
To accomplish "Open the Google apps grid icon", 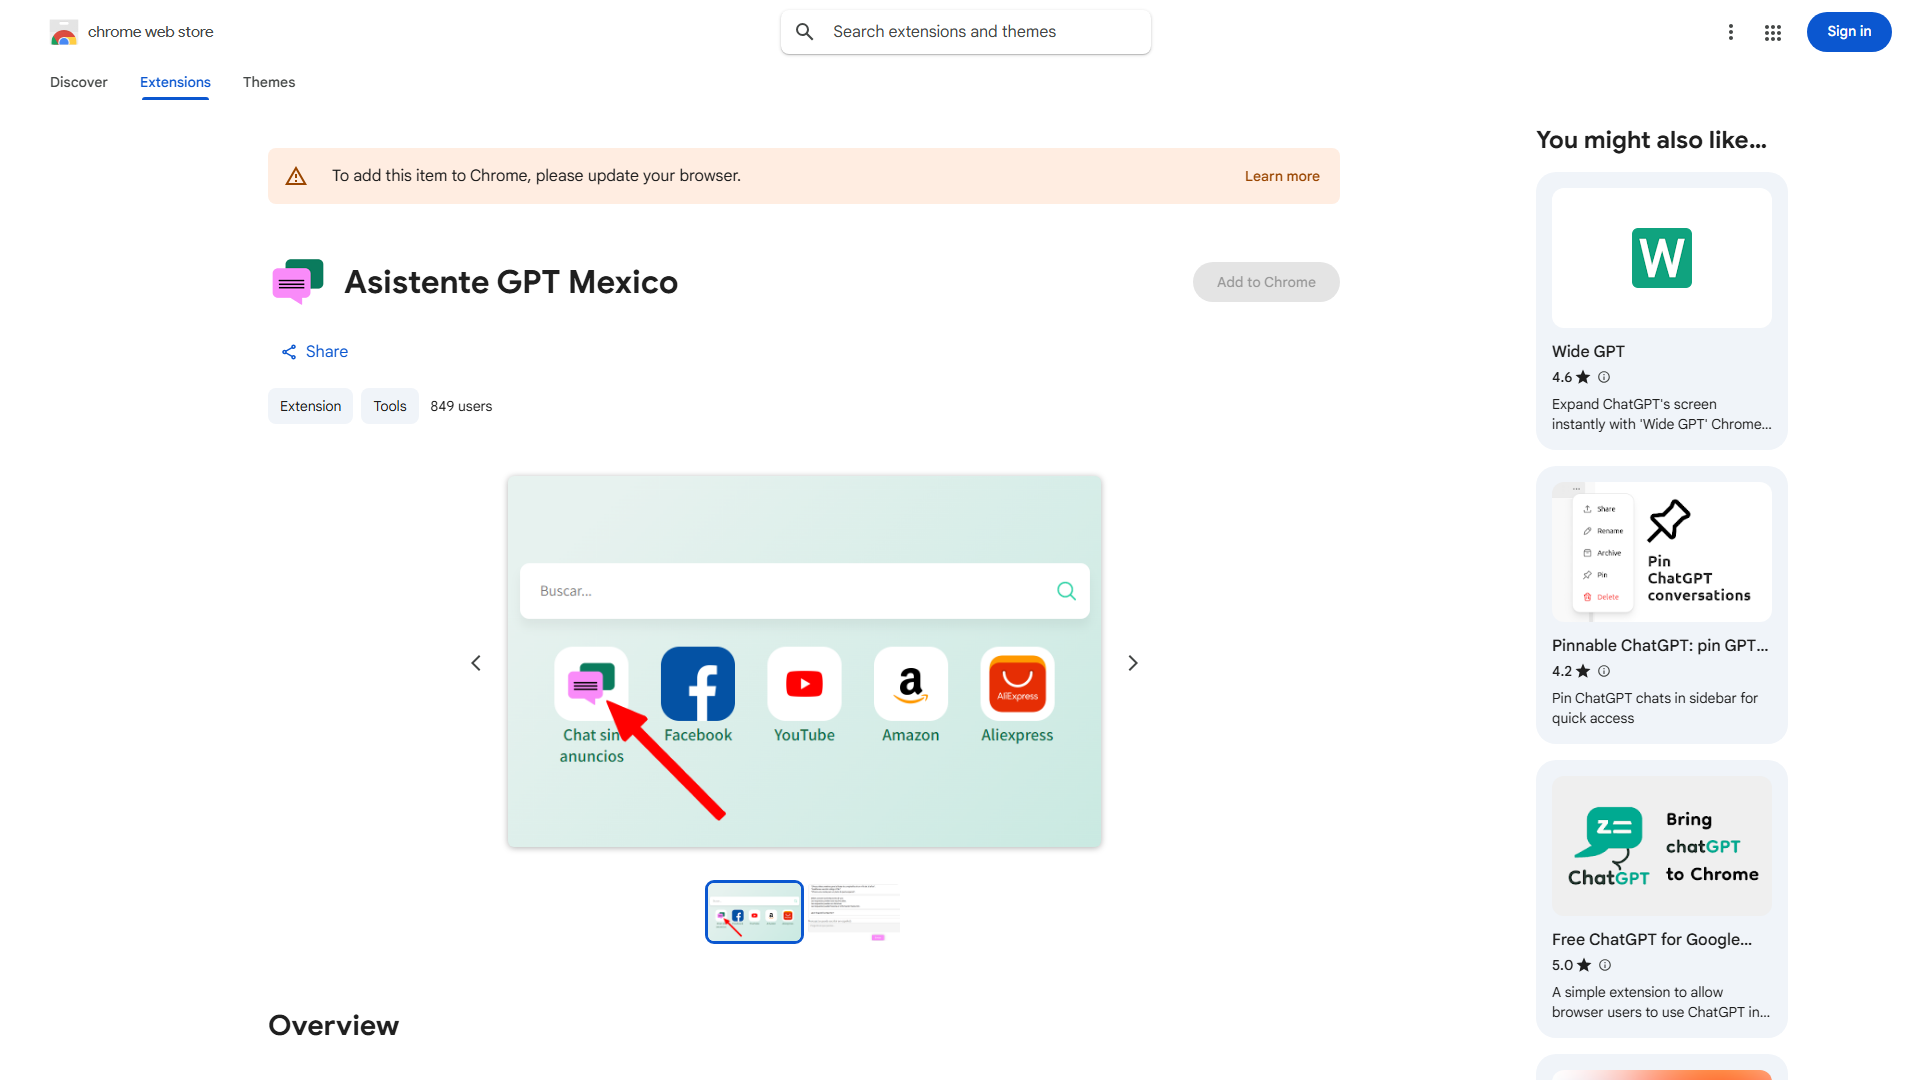I will [1773, 33].
